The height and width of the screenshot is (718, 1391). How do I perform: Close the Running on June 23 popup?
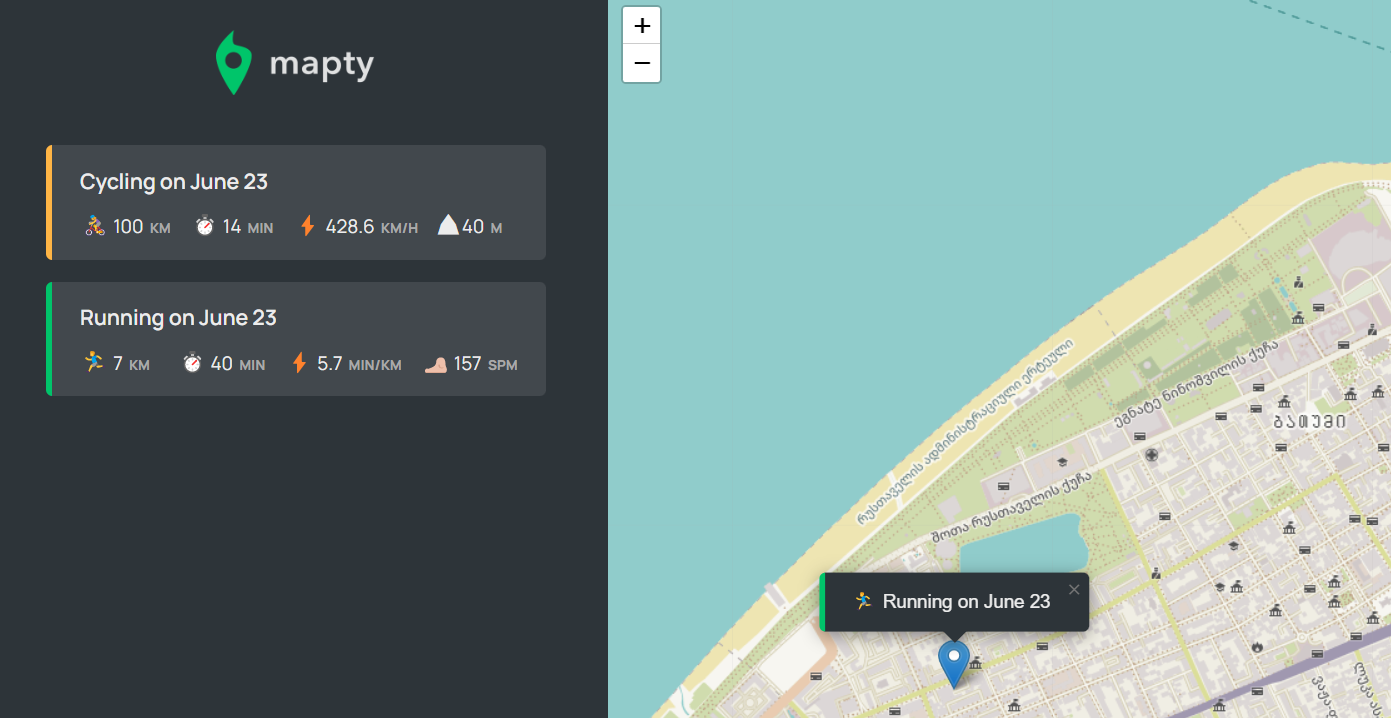click(1074, 589)
